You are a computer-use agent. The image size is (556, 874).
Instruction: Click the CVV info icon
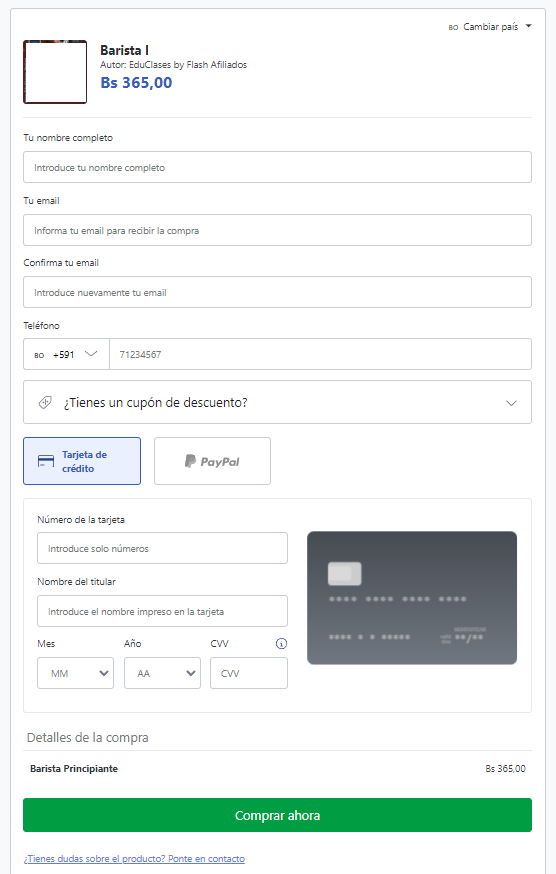(282, 643)
